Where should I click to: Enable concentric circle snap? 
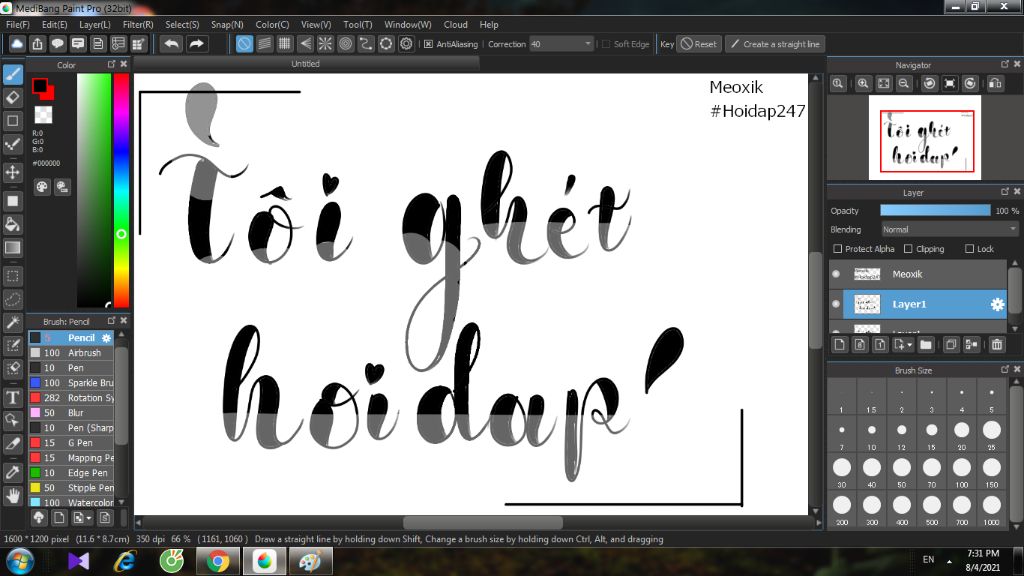point(345,44)
